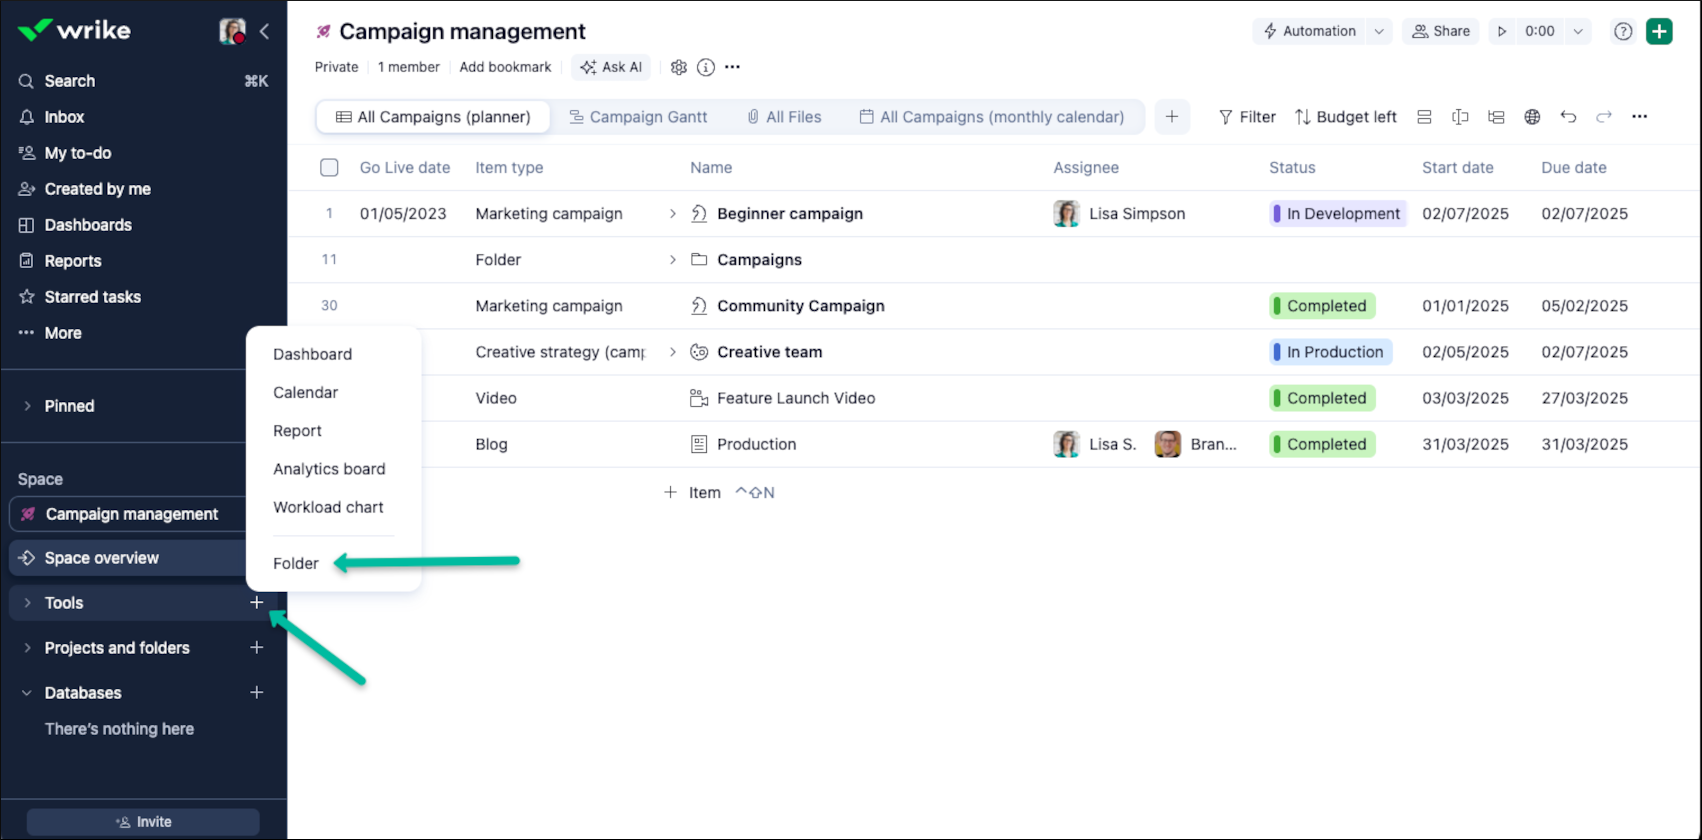This screenshot has width=1702, height=840.
Task: Click the In Development status badge
Action: coord(1337,214)
